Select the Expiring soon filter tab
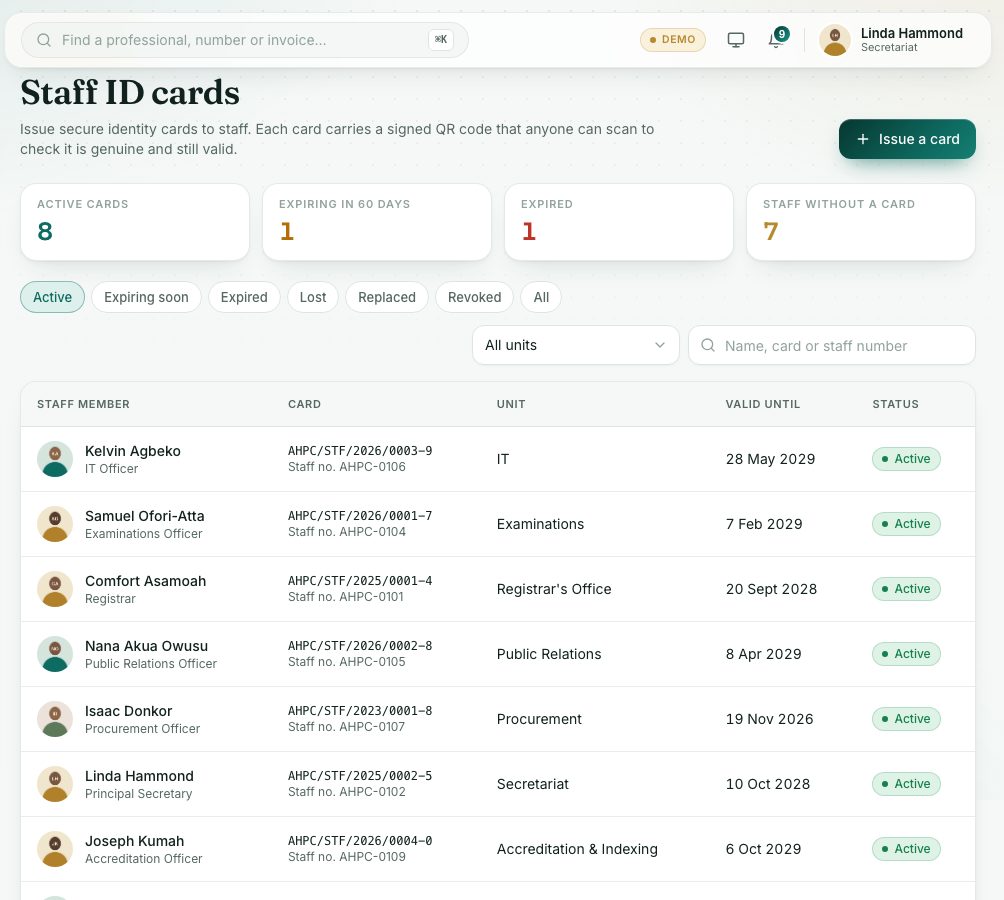 [146, 297]
